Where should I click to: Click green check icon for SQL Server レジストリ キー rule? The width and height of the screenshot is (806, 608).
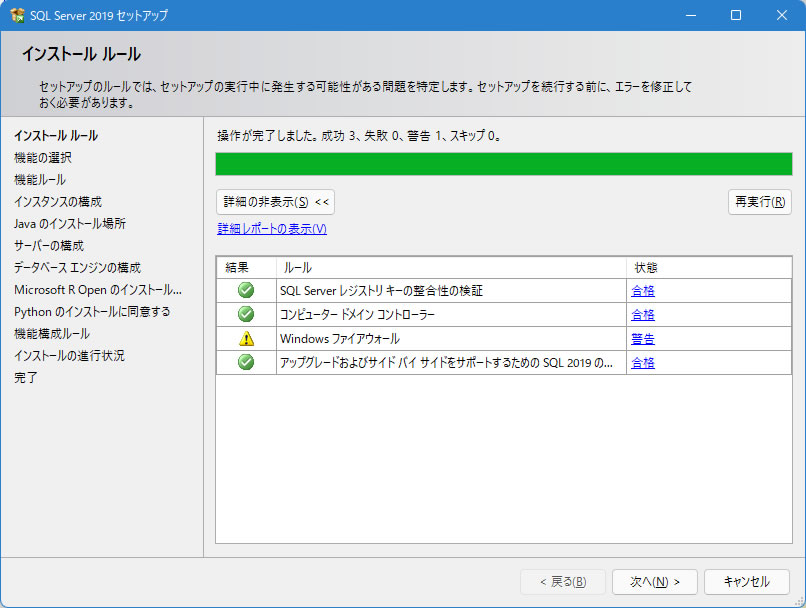246,291
